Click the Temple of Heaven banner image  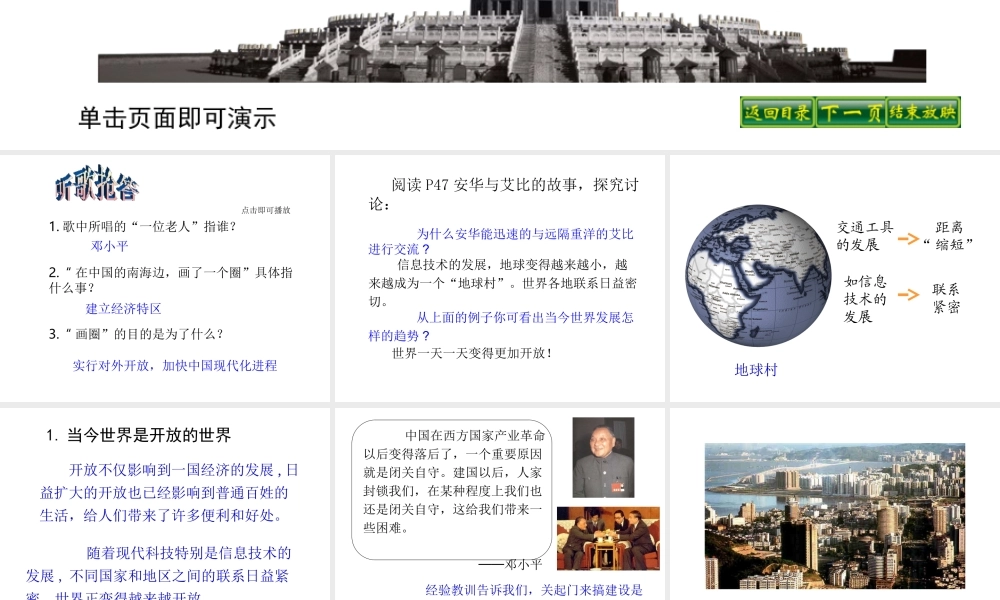(511, 41)
